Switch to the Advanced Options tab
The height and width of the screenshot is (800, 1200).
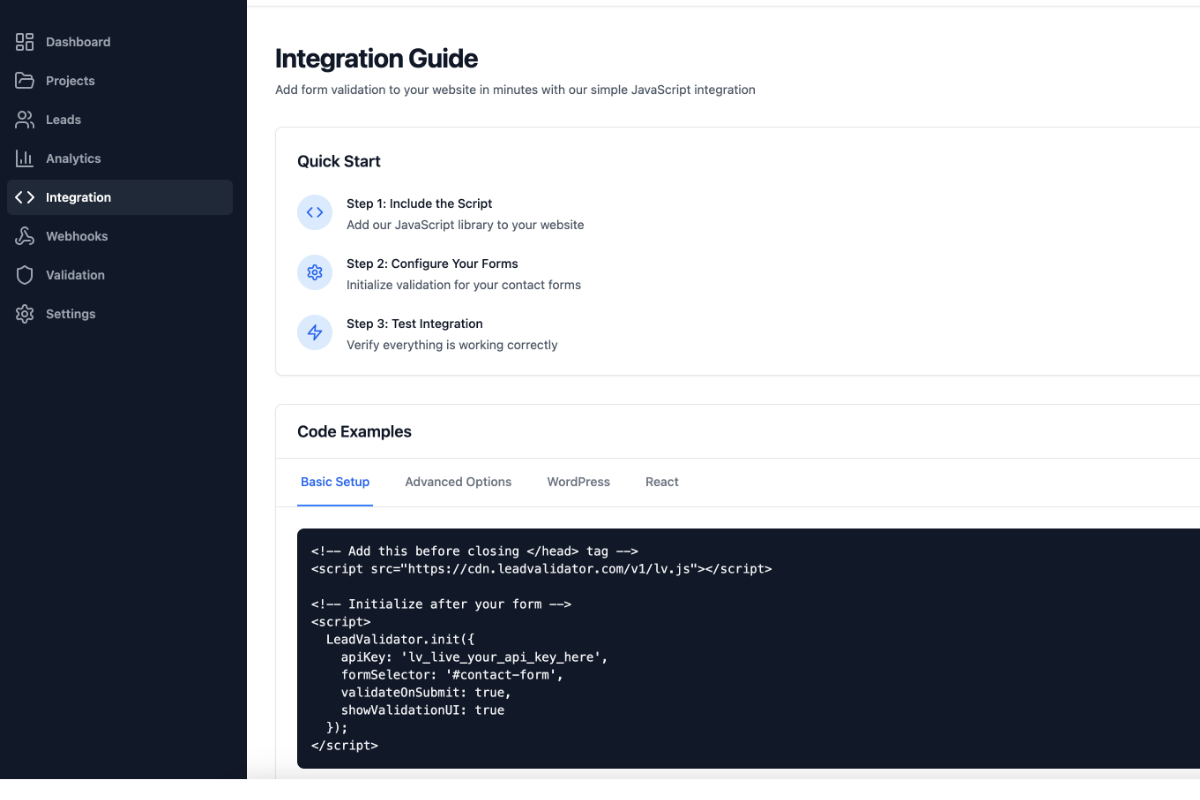(458, 482)
